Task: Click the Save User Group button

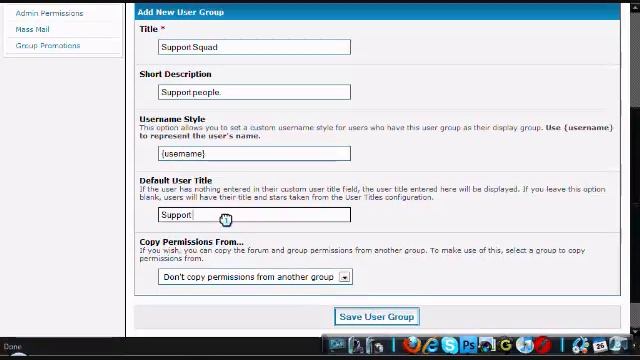Action: point(377,317)
